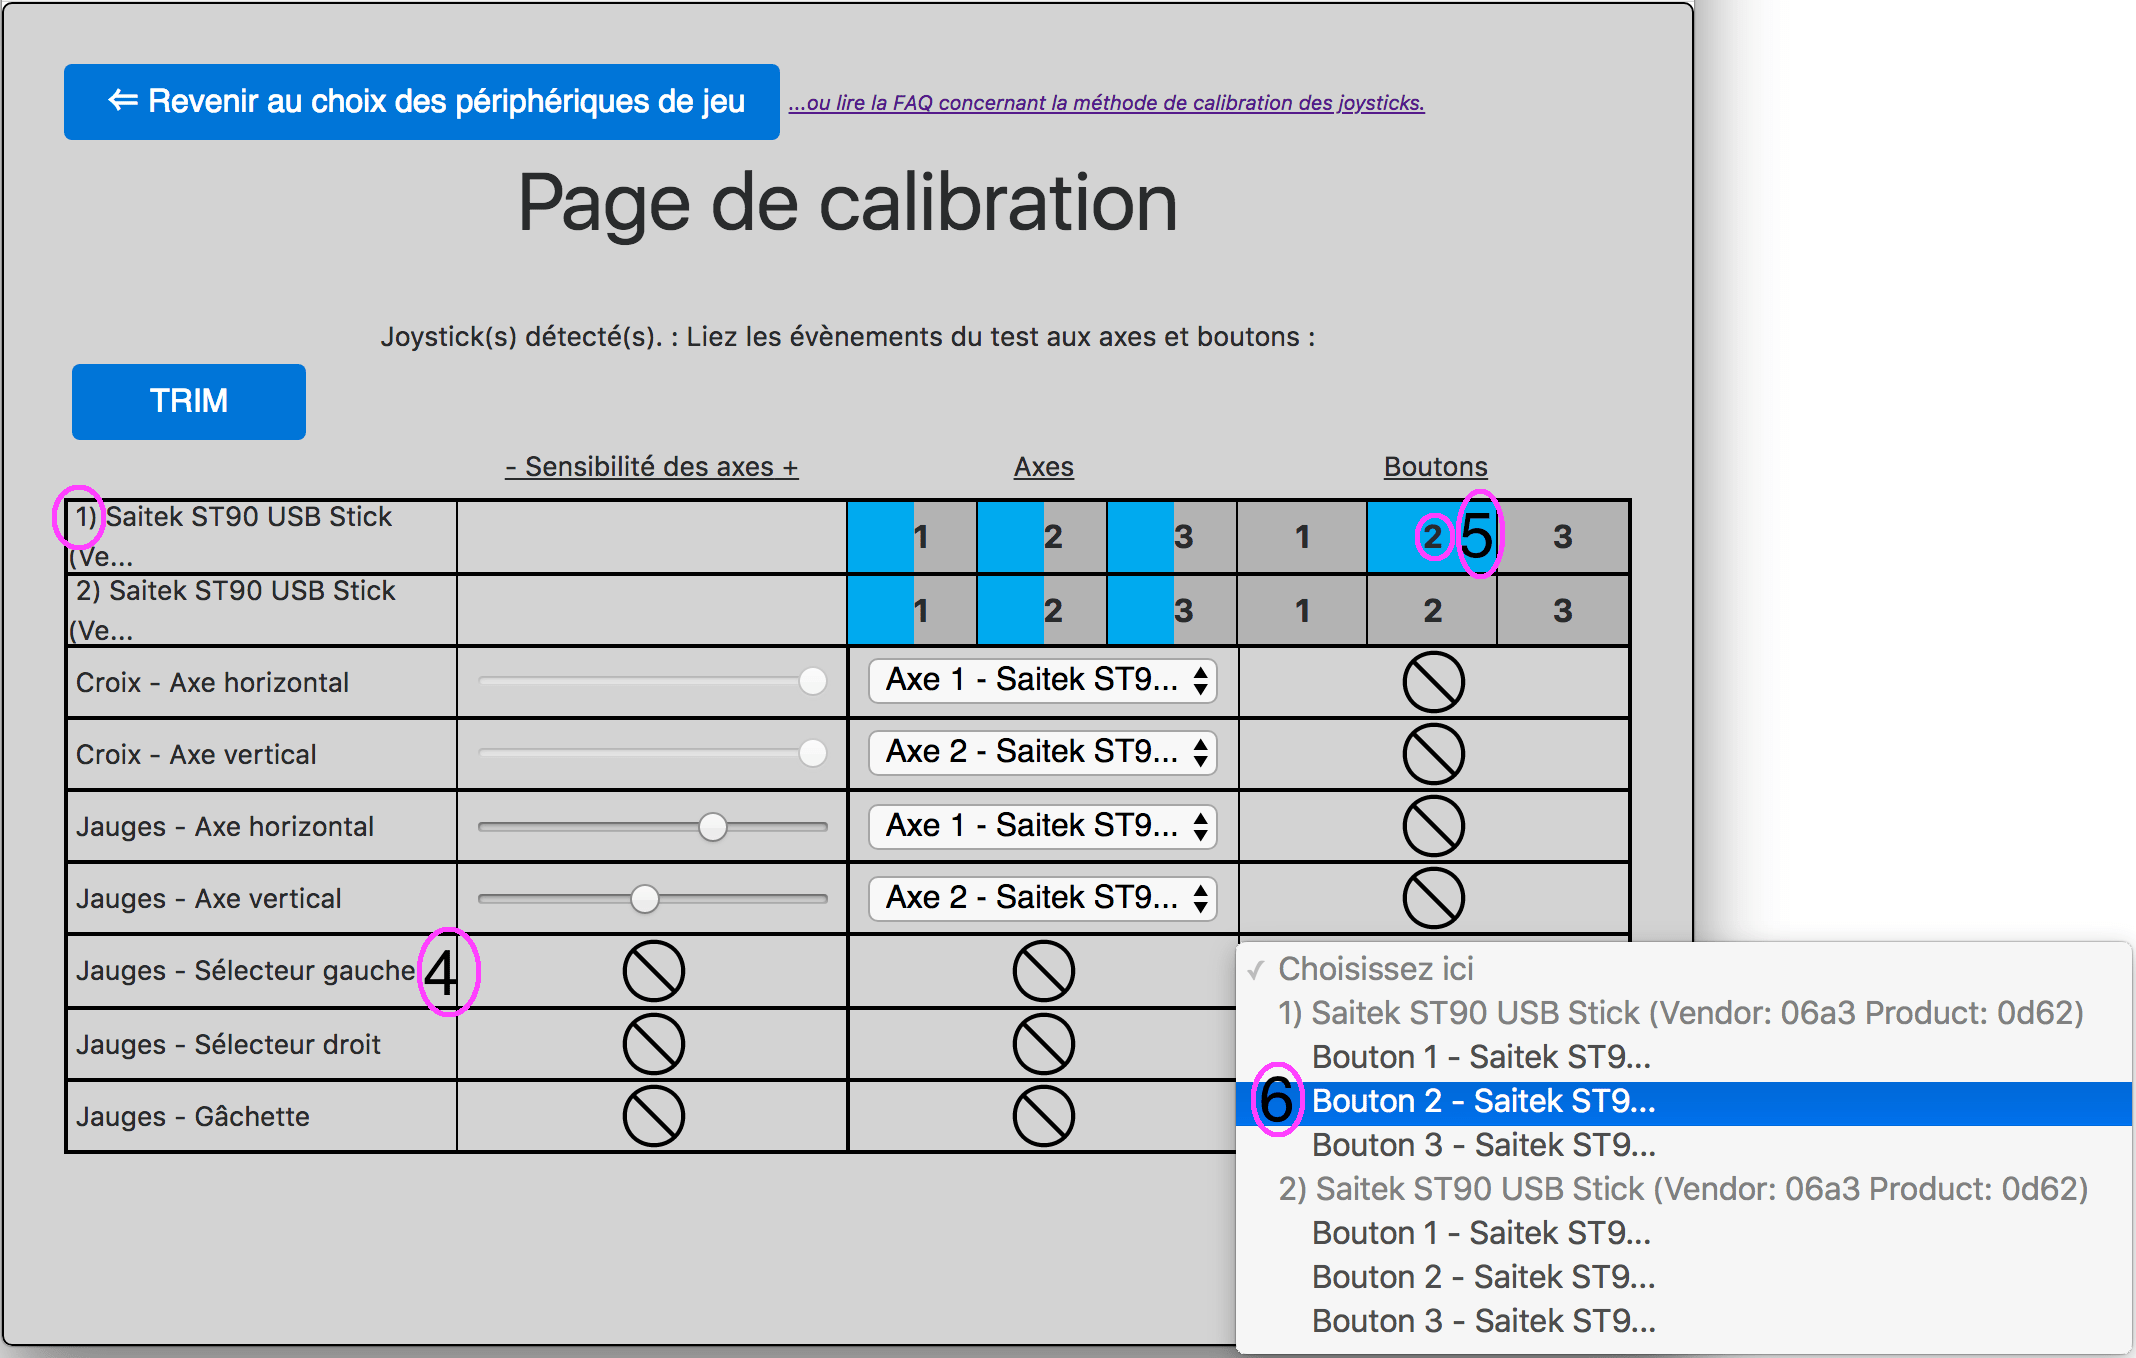
Task: Click axis 2 indicator of joystick 2
Action: [1042, 610]
